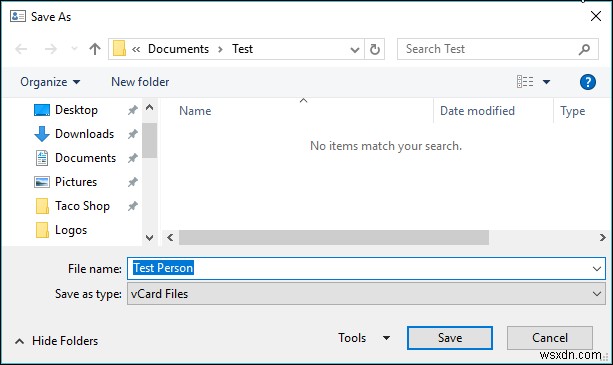Change view with the view icon

(x=525, y=82)
